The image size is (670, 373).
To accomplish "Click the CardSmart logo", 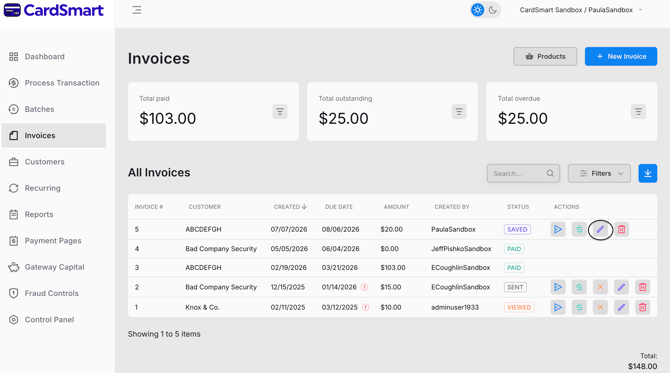I will [x=54, y=10].
